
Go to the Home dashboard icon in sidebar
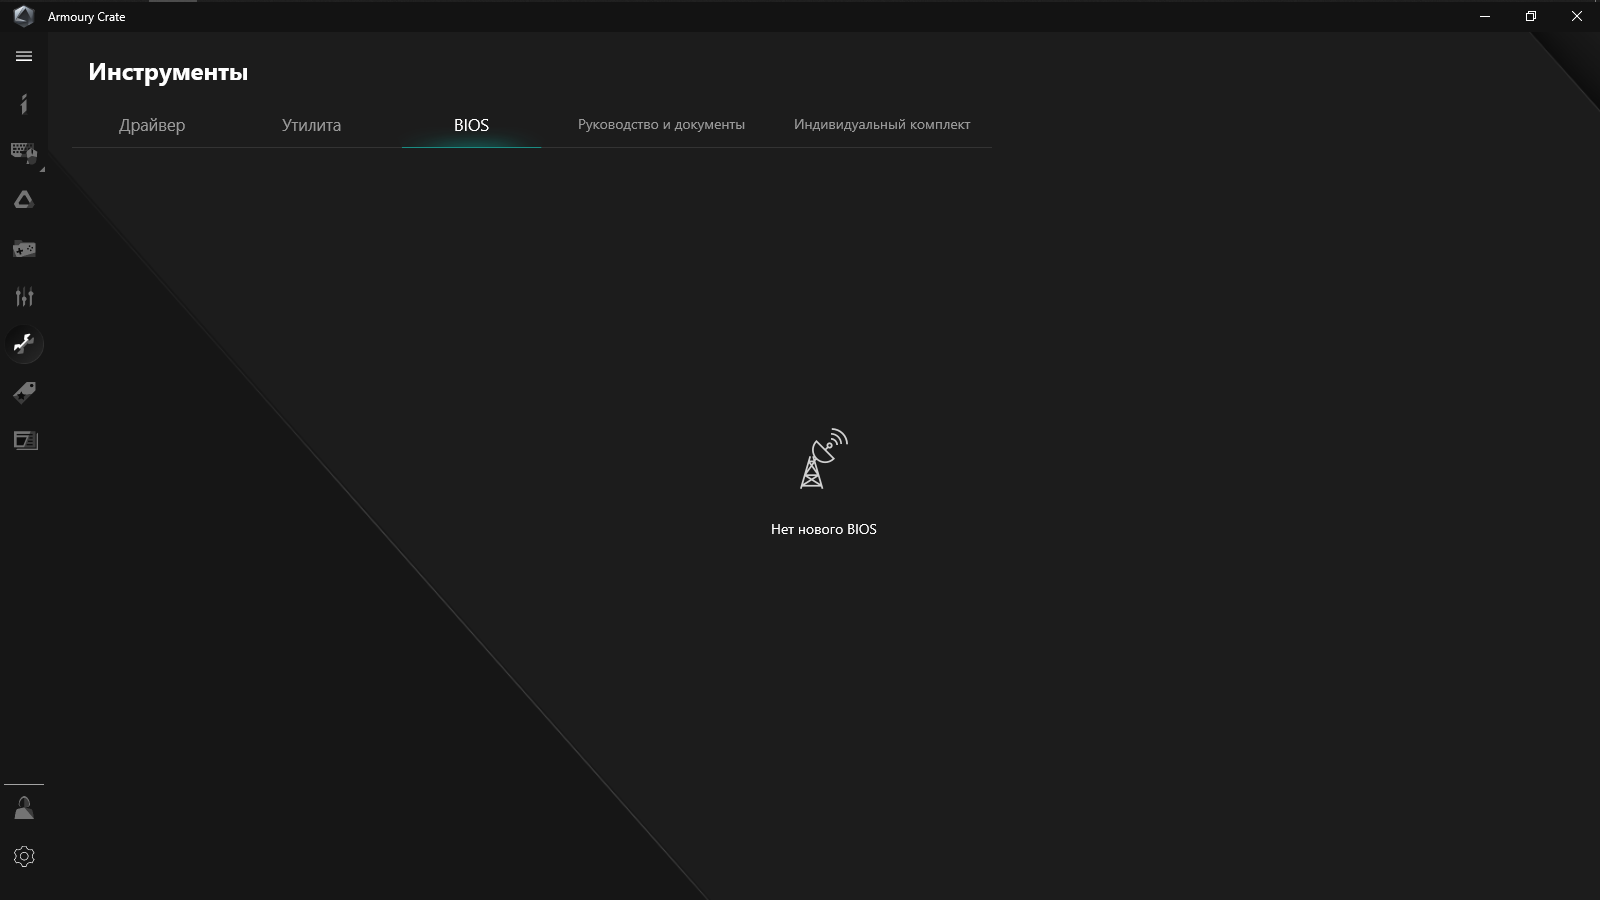(x=24, y=104)
